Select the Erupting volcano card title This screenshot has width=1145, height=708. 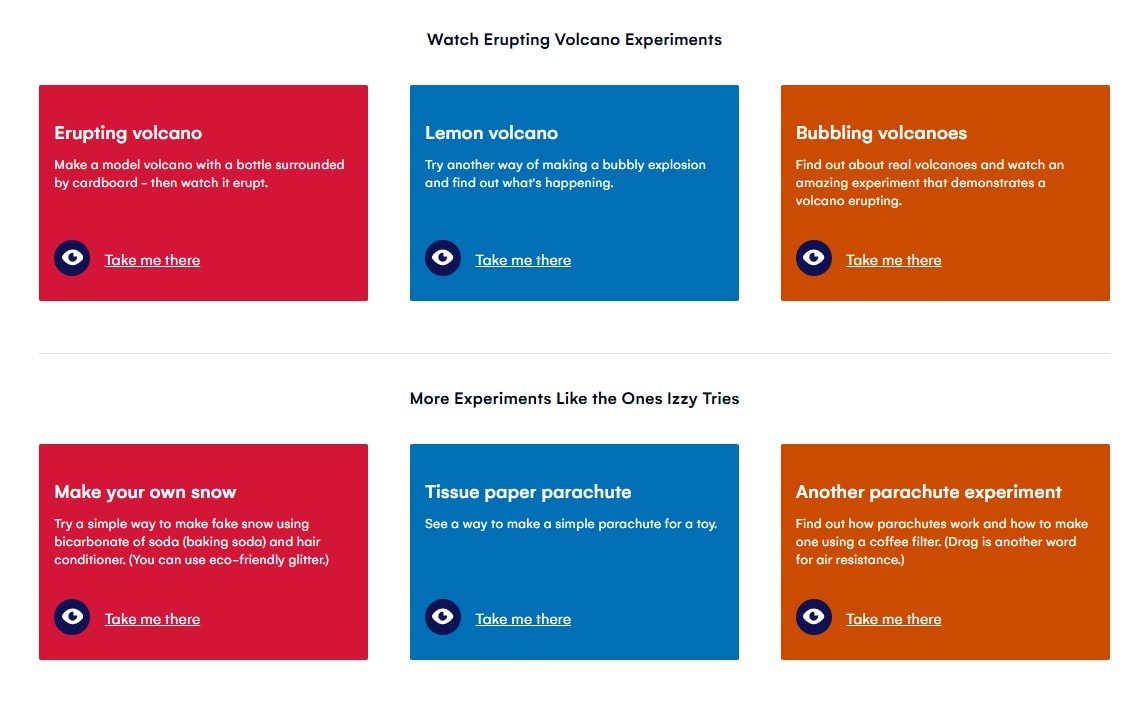[128, 133]
